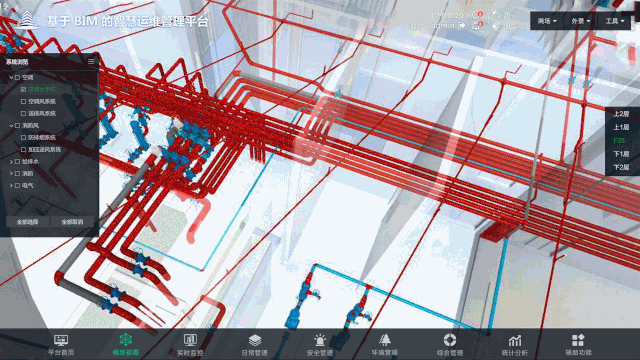Screen dimensions: 640x360
Task: Open 综合管理 ring icon in bottom bar
Action: pos(449,340)
